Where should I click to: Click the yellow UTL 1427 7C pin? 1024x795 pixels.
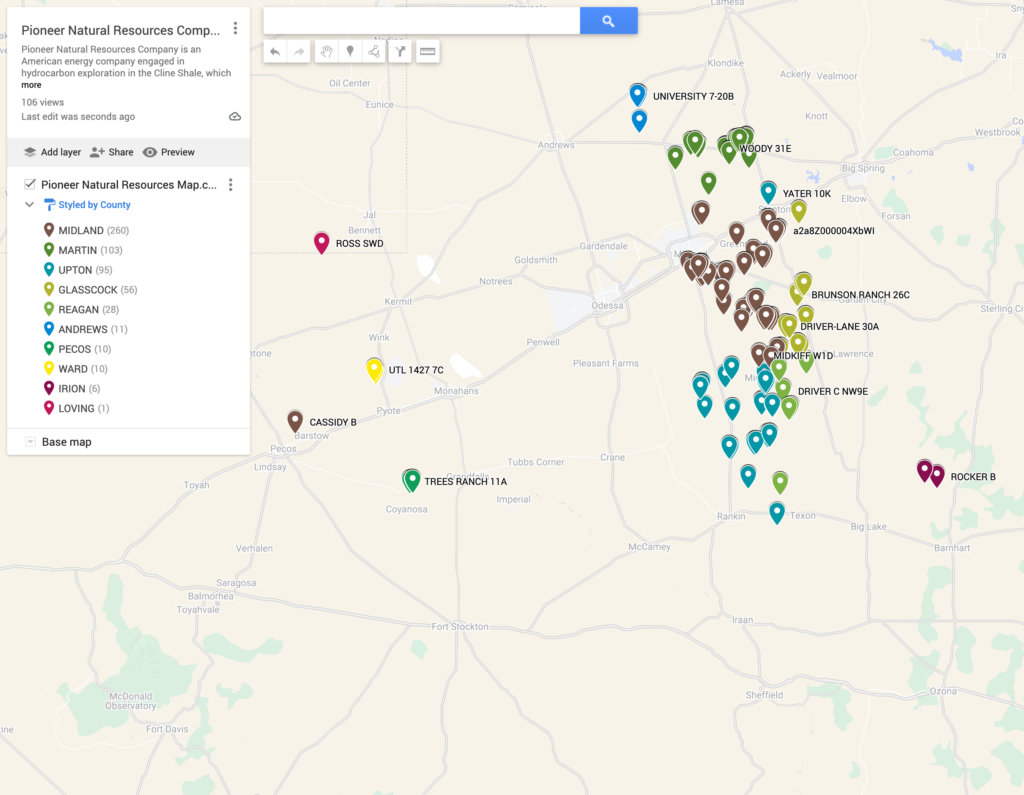374,370
